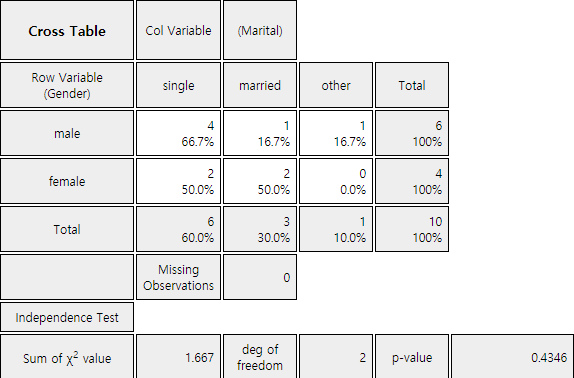Click the male single cell showing 66.7%

coord(178,133)
